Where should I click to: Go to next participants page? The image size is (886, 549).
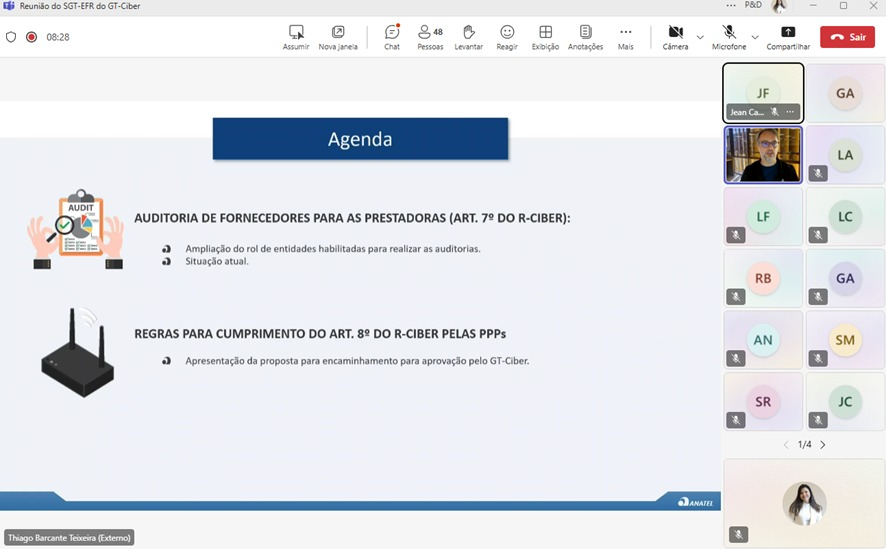[x=823, y=445]
